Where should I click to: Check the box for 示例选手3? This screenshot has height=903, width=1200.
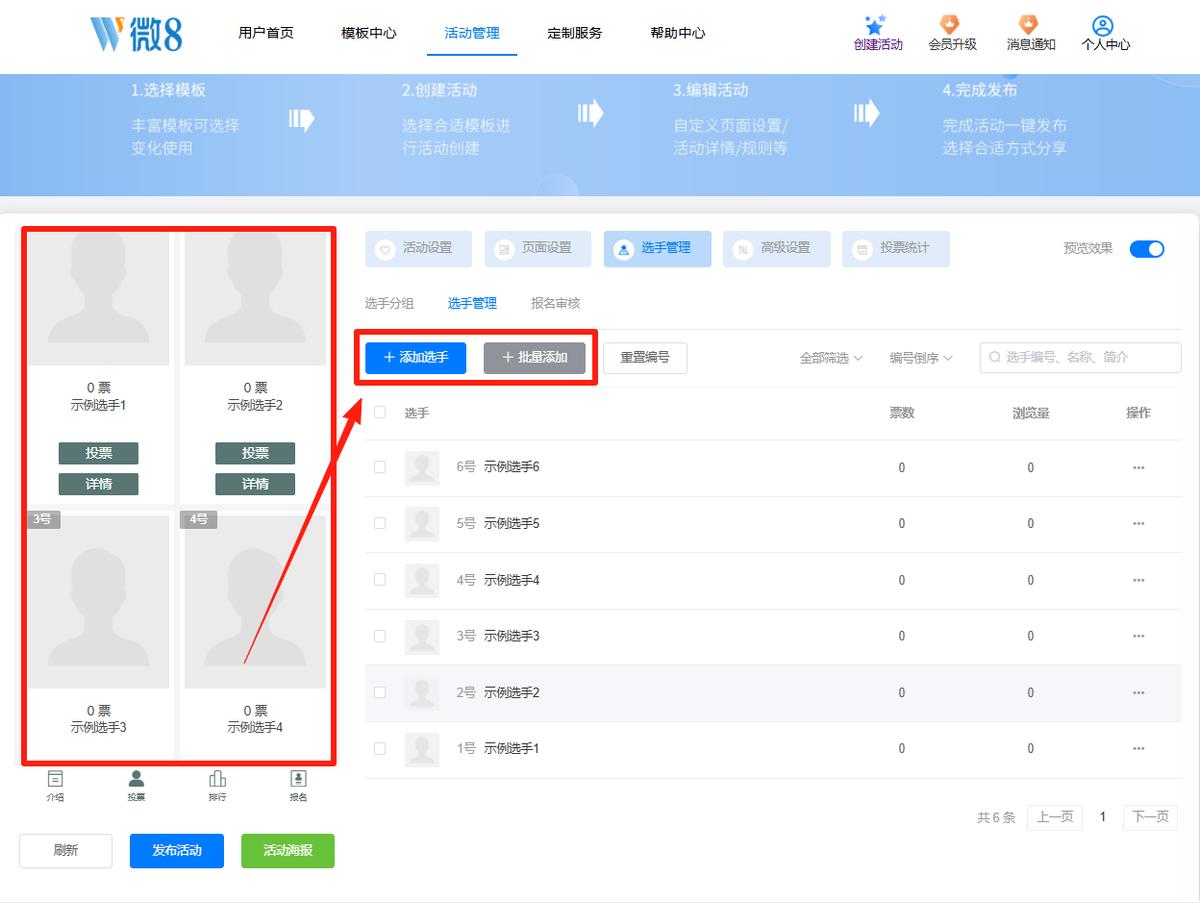(379, 636)
